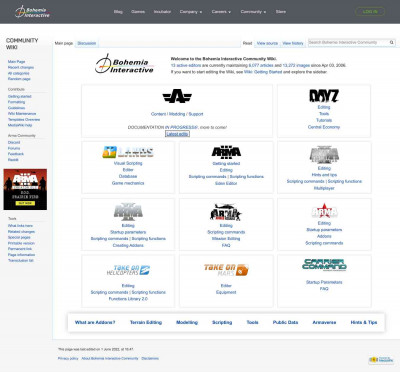
Task: Click the LOG IN button
Action: [370, 12]
